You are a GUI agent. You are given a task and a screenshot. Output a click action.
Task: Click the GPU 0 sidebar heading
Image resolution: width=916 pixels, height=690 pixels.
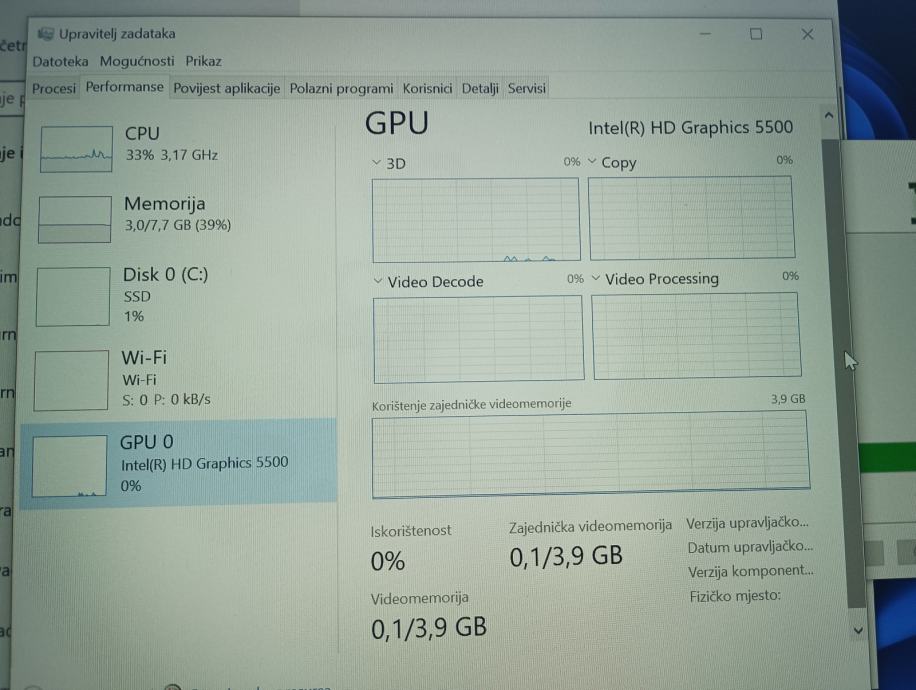click(147, 442)
